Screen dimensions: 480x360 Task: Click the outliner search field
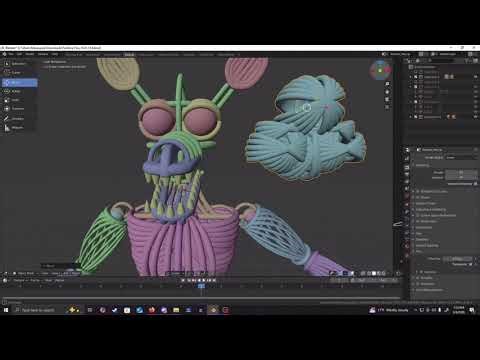pos(442,61)
